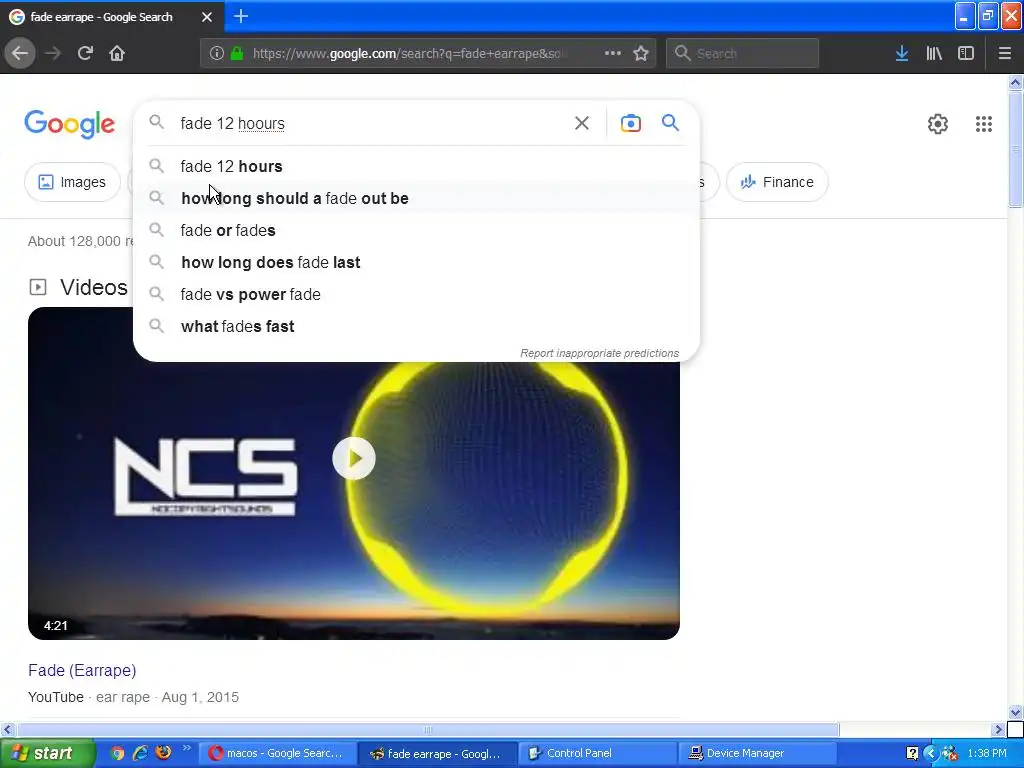The width and height of the screenshot is (1024, 768).
Task: Click the 1:38 PM system clock
Action: click(987, 754)
